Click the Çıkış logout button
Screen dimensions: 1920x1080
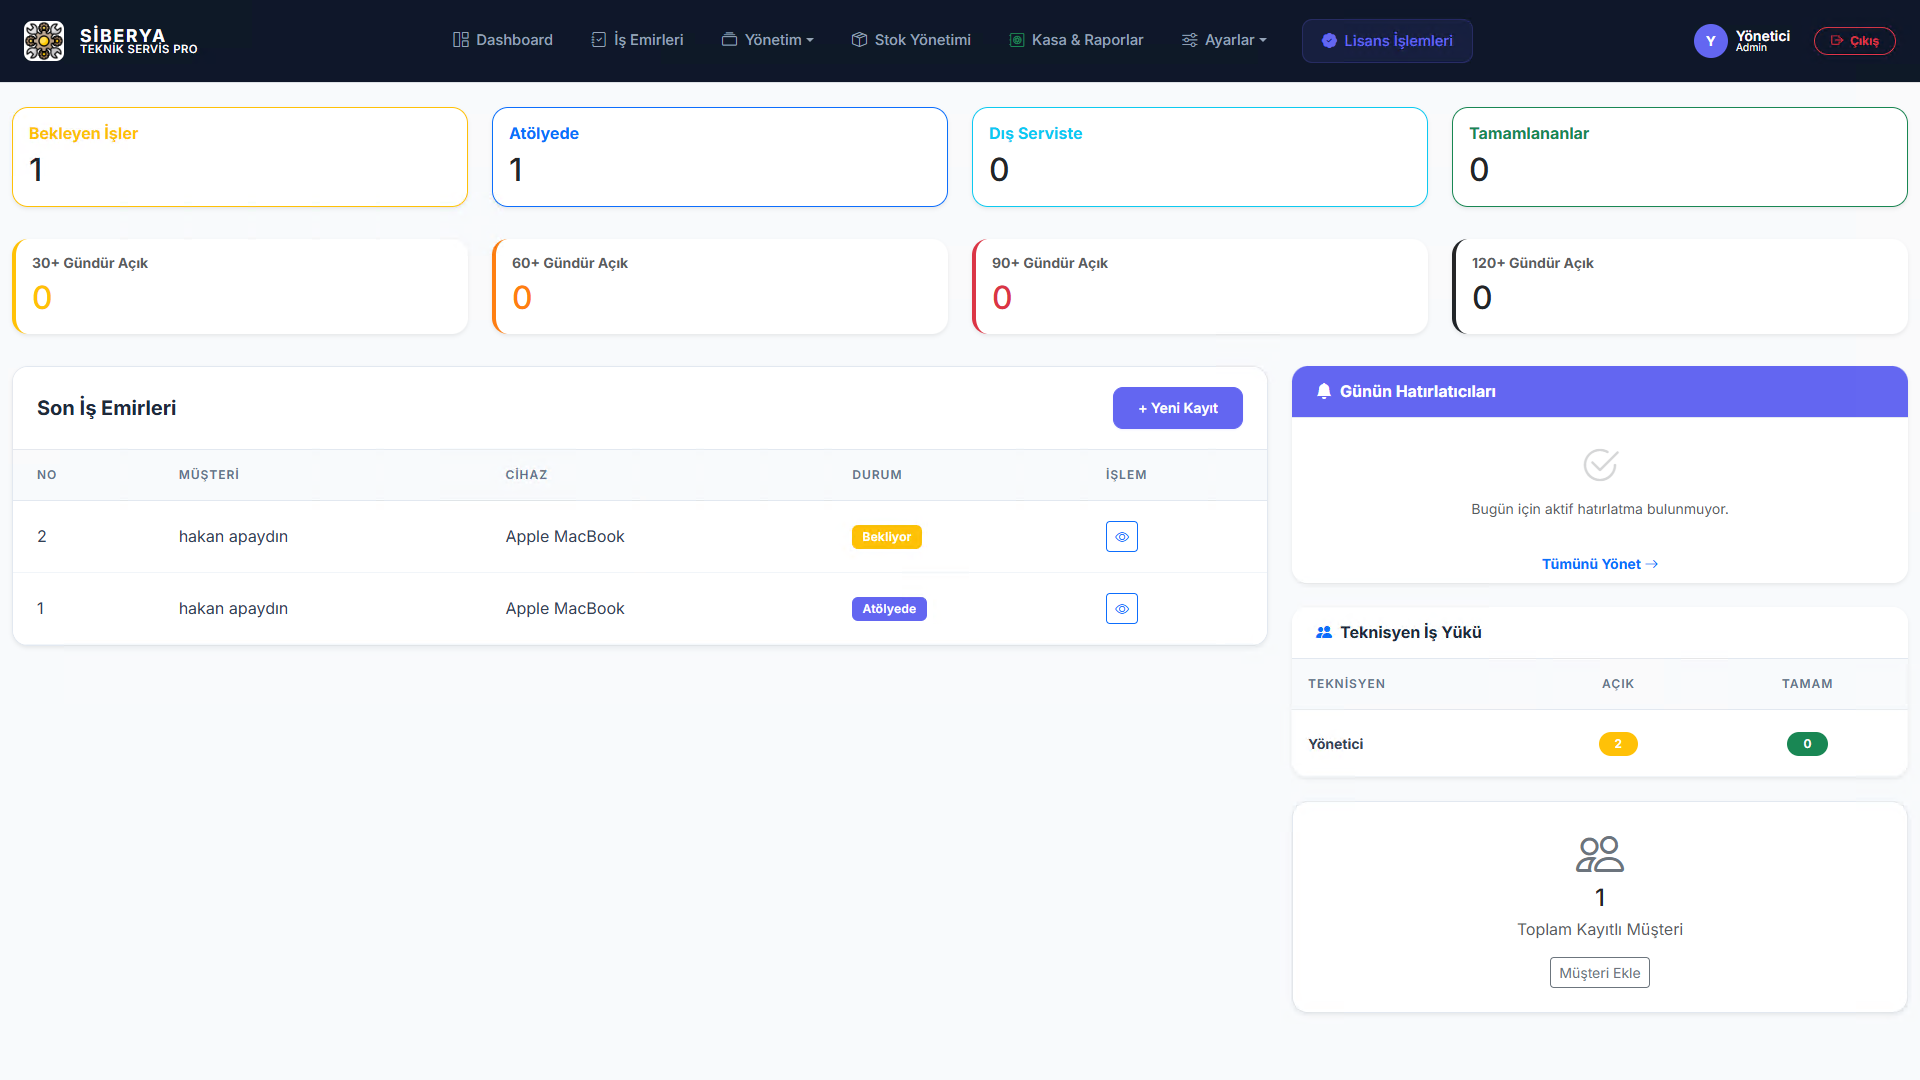click(1854, 41)
